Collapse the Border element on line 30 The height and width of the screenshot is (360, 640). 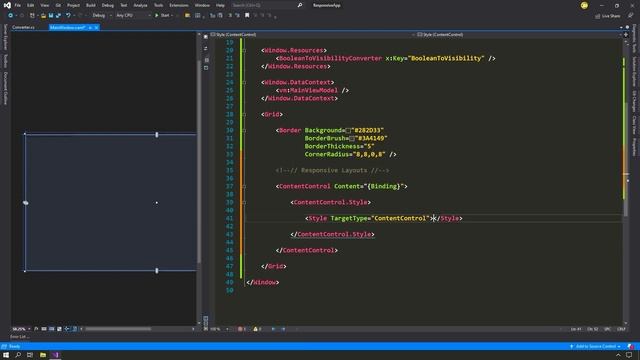click(244, 131)
